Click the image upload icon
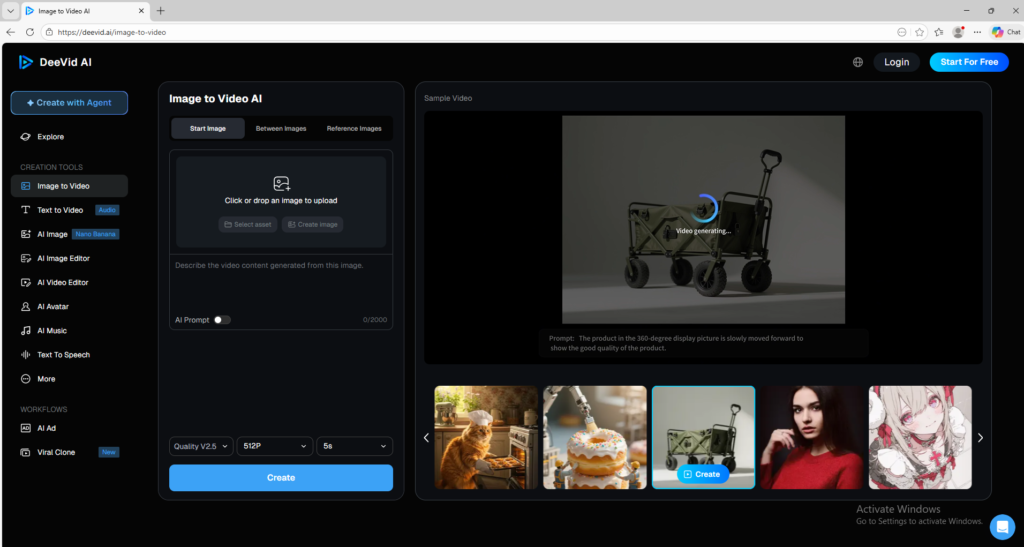Image resolution: width=1024 pixels, height=547 pixels. (x=281, y=184)
